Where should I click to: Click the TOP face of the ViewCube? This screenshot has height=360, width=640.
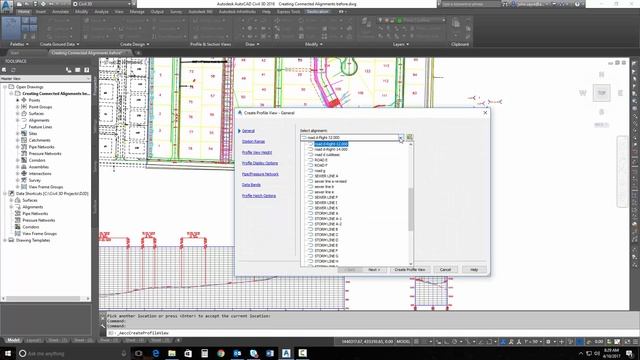click(602, 93)
